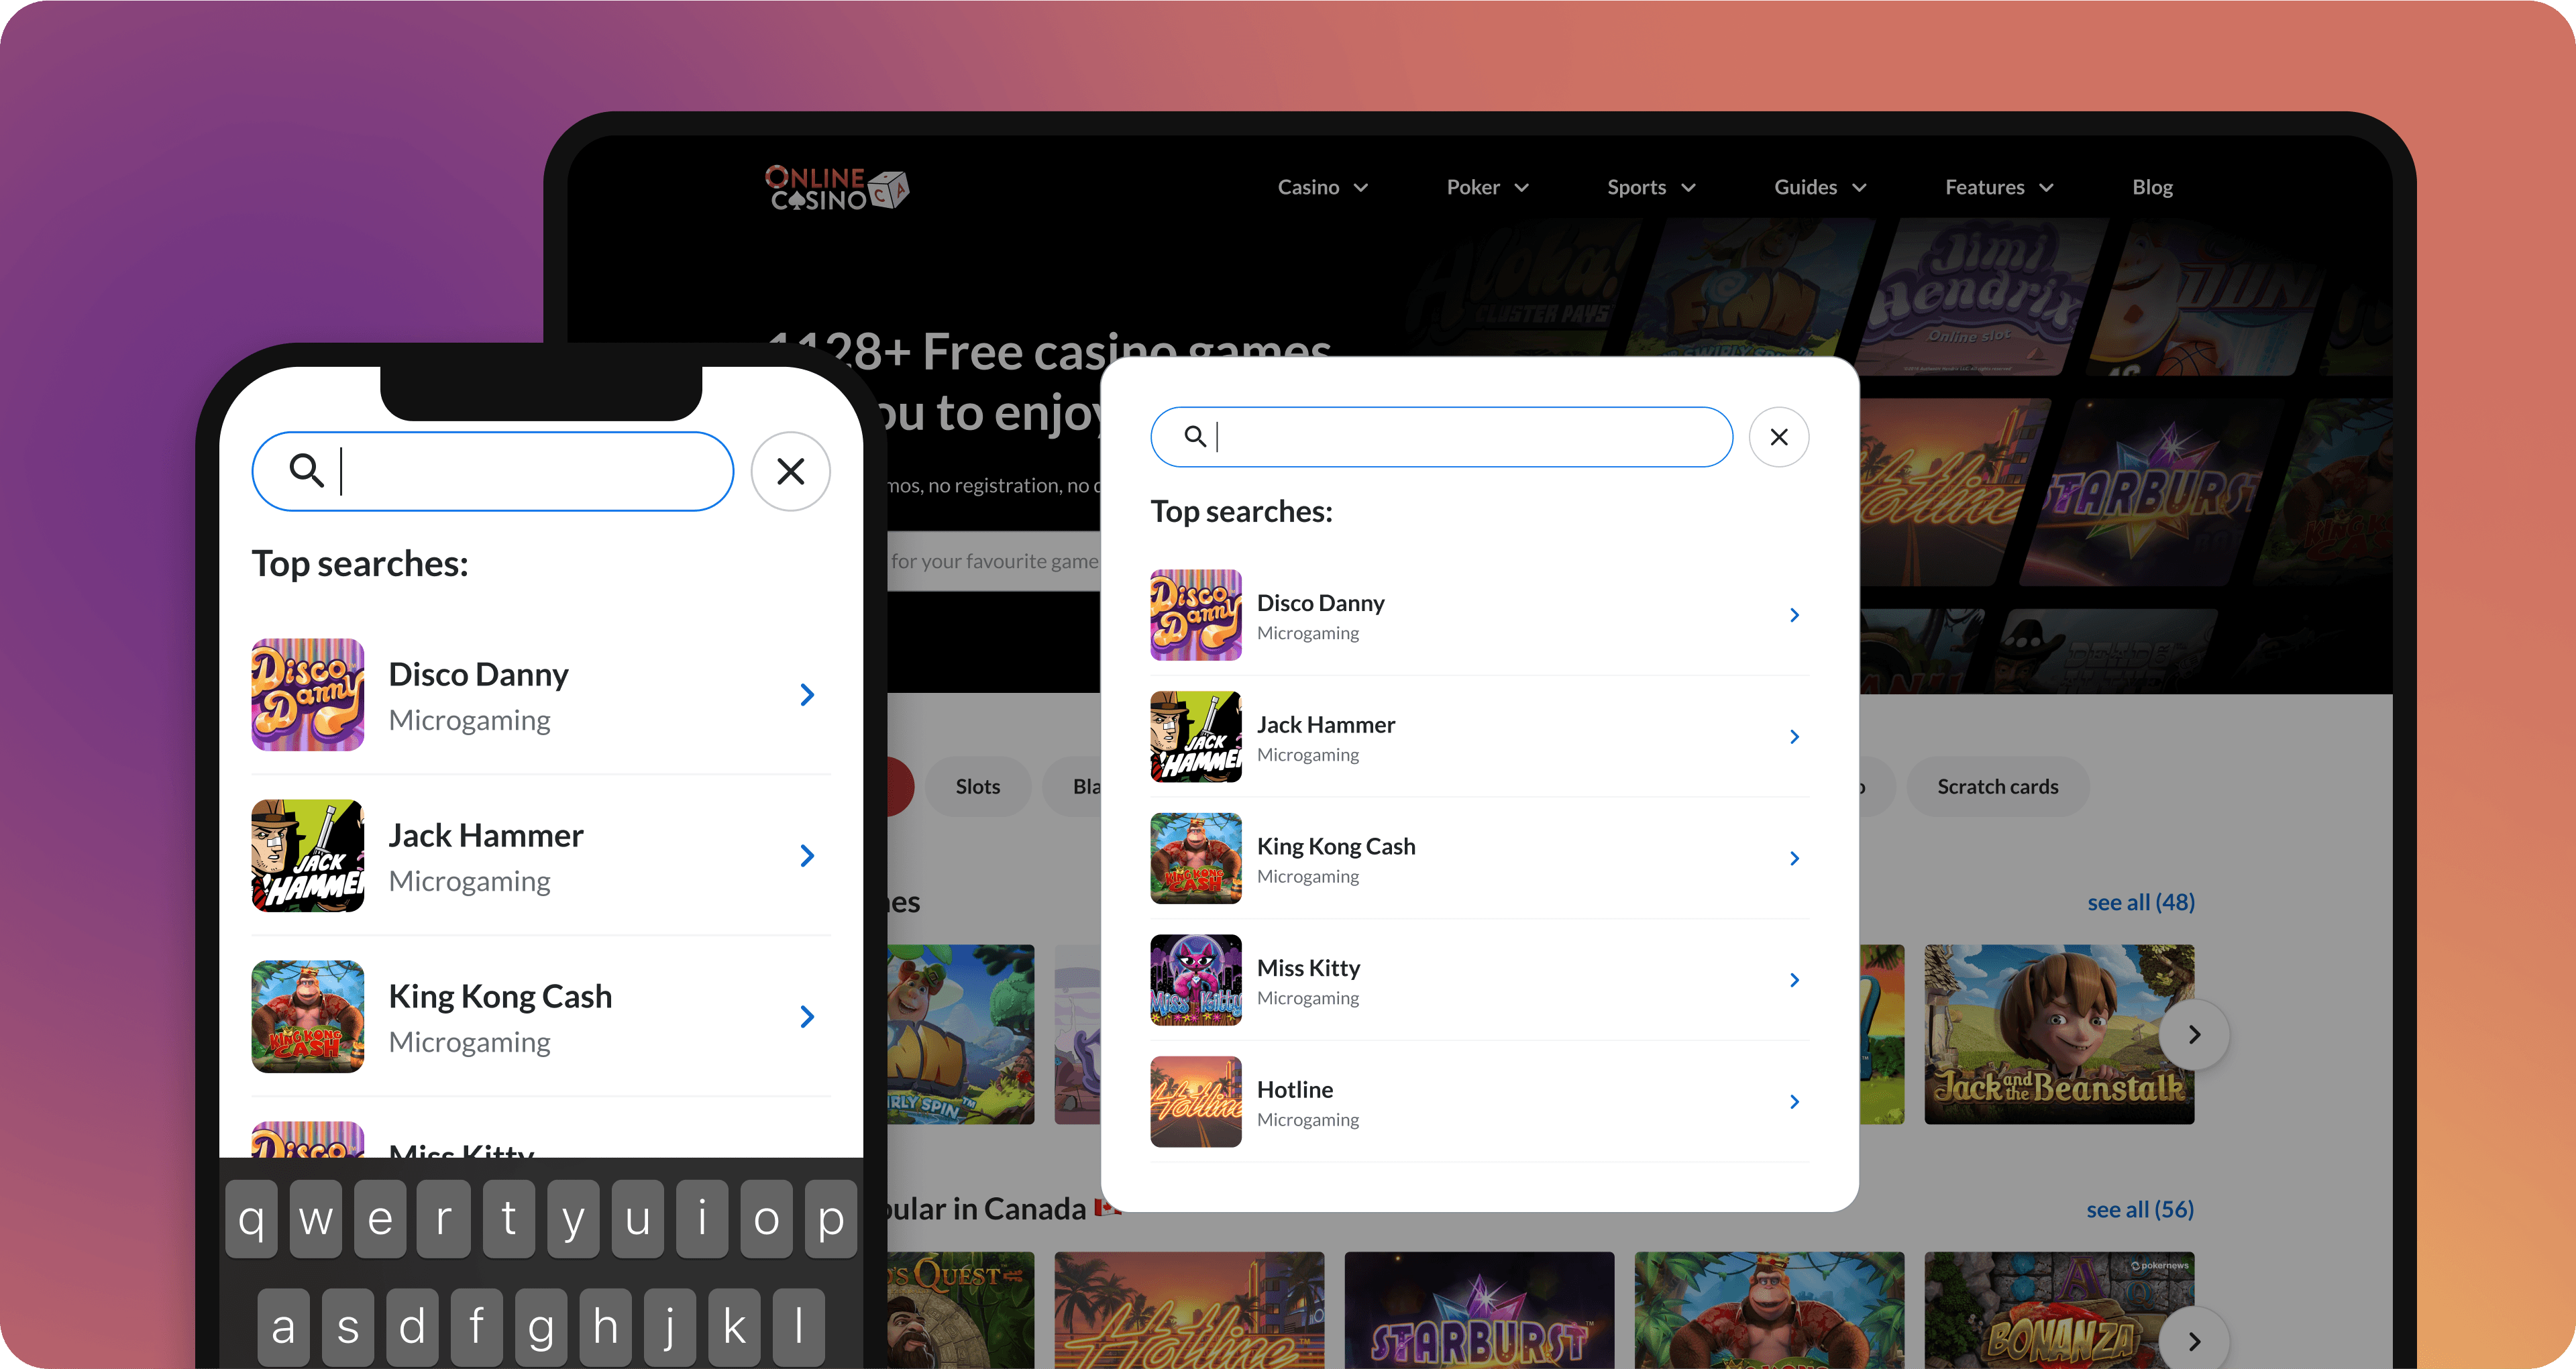Viewport: 2576px width, 1369px height.
Task: Tap the 'p' key on phone keyboard
Action: (x=831, y=1219)
